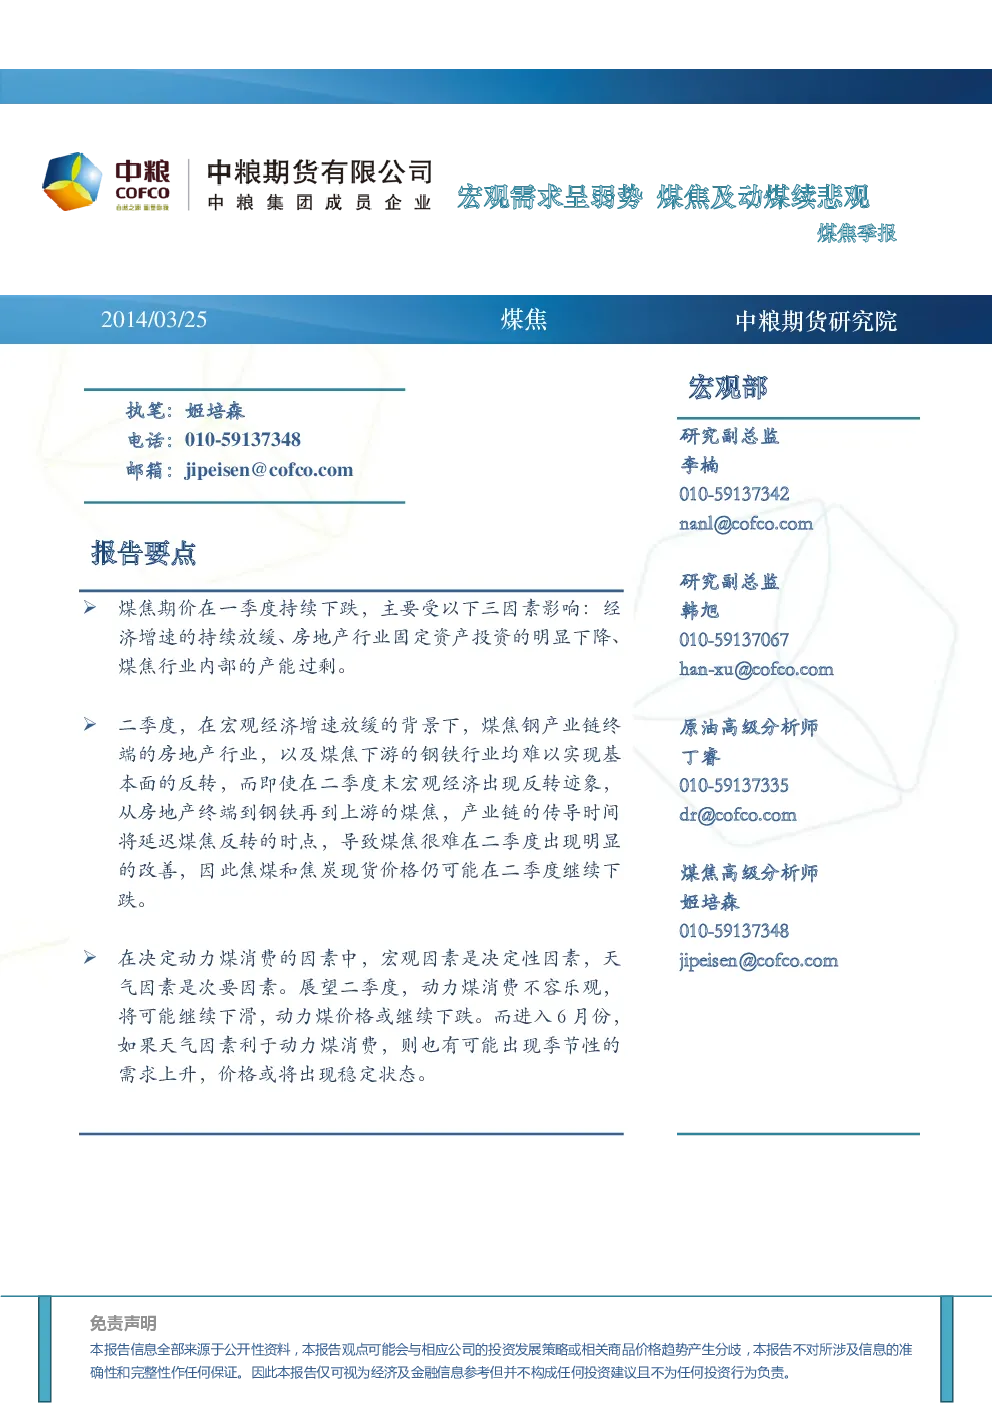This screenshot has width=992, height=1403.
Task: Click the 报告要点 heading
Action: click(x=144, y=553)
